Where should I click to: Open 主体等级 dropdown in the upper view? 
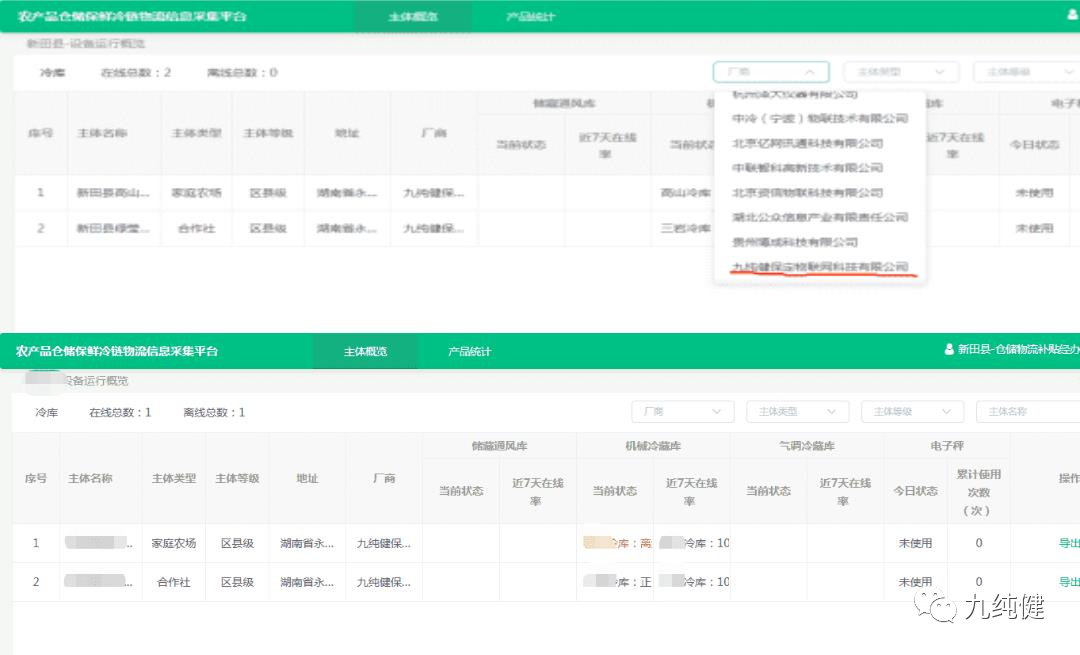pyautogui.click(x=1026, y=72)
